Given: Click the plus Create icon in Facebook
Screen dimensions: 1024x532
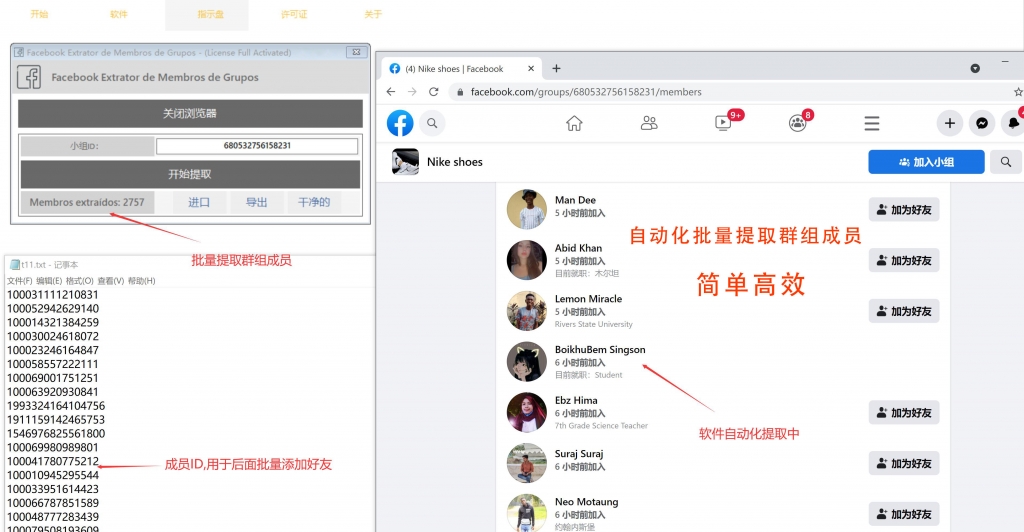Looking at the screenshot, I should [x=950, y=123].
